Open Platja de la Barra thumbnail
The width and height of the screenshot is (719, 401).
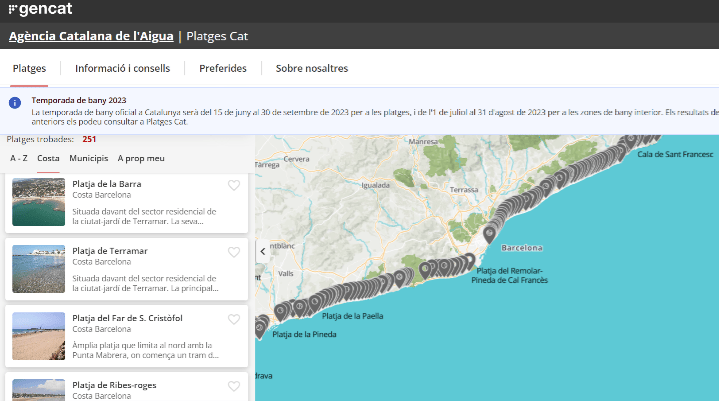click(39, 202)
